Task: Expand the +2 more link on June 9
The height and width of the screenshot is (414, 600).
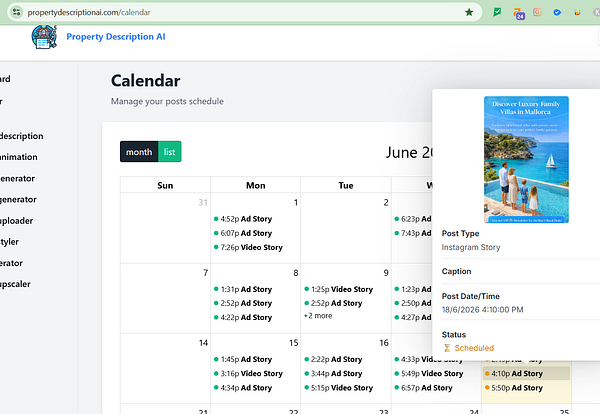Action: coord(318,316)
